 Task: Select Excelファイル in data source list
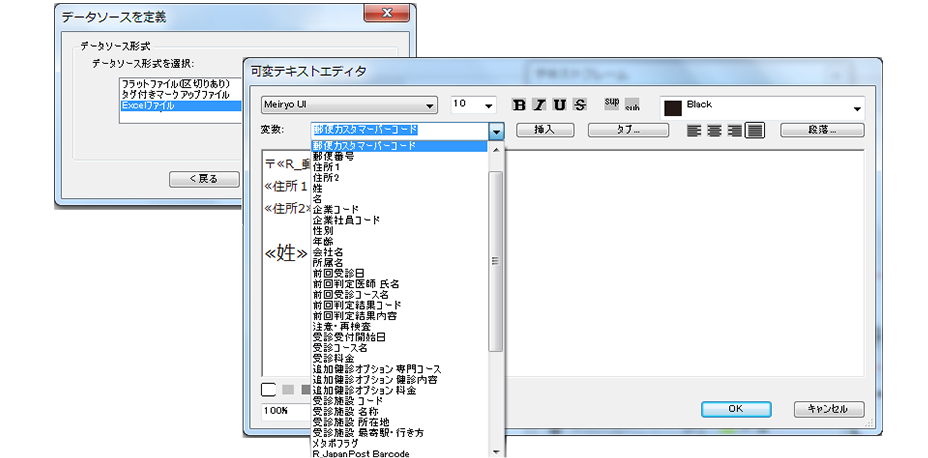(x=147, y=105)
